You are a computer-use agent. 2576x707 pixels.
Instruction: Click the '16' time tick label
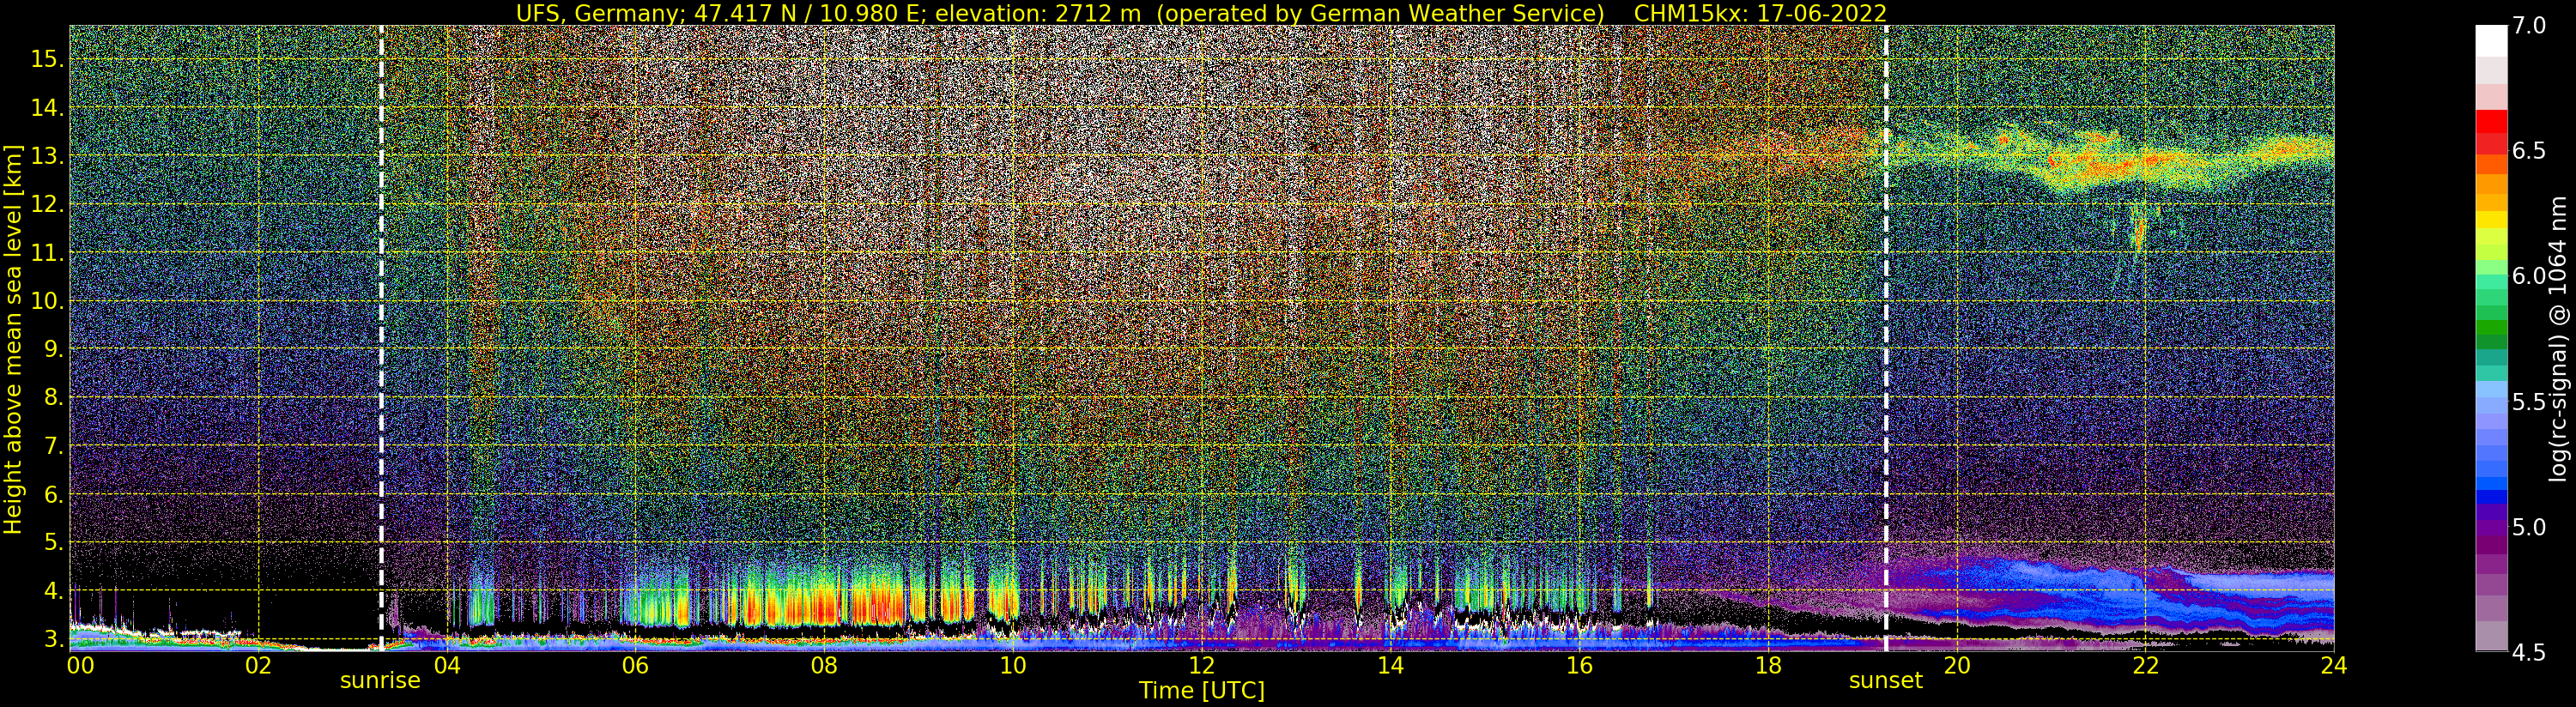[1579, 665]
